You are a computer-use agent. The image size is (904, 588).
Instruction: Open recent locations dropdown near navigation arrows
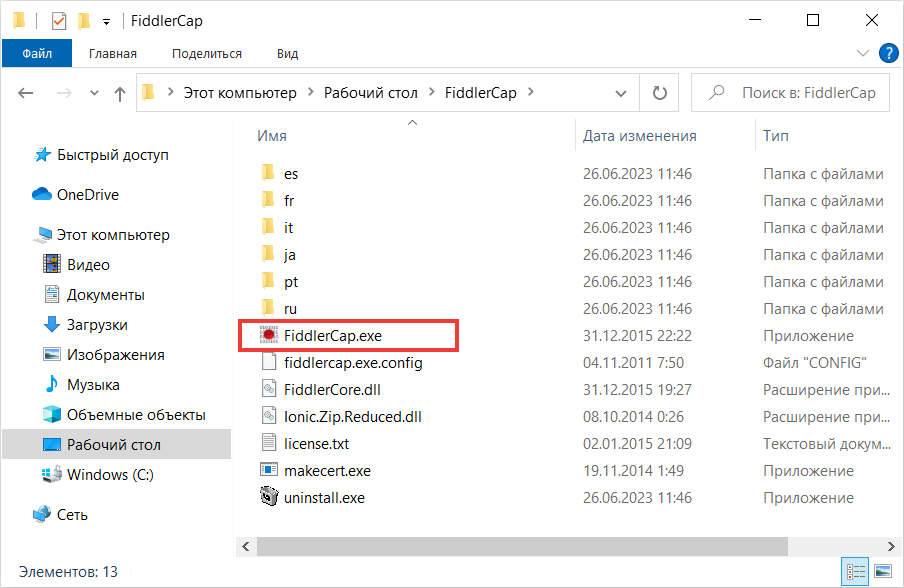[95, 93]
